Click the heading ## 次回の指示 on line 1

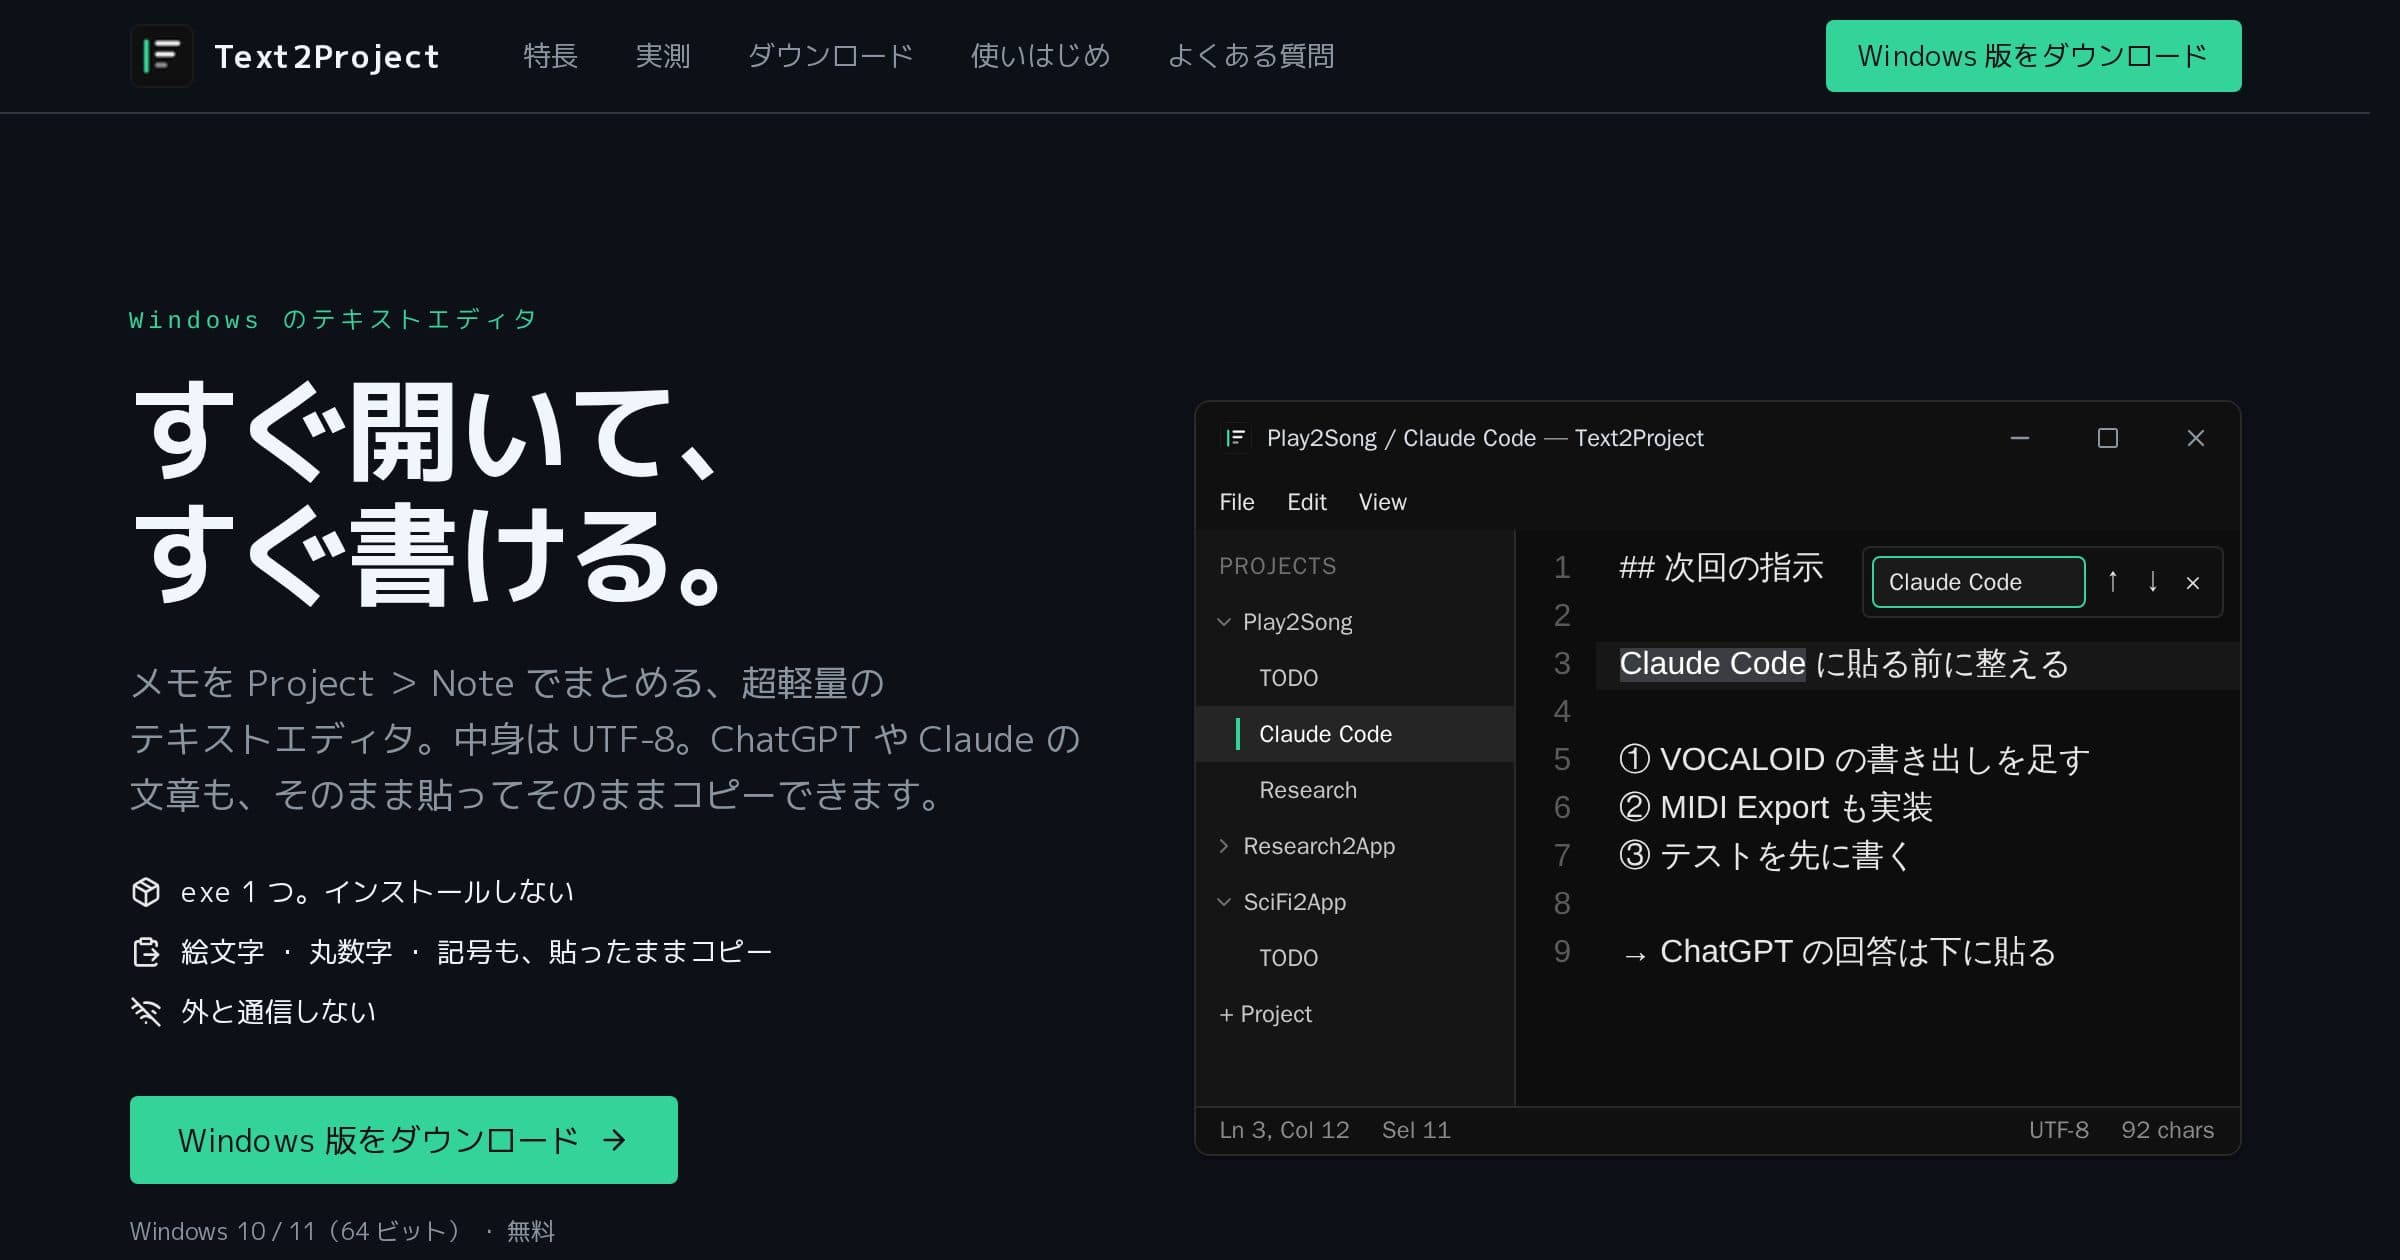click(x=1720, y=568)
